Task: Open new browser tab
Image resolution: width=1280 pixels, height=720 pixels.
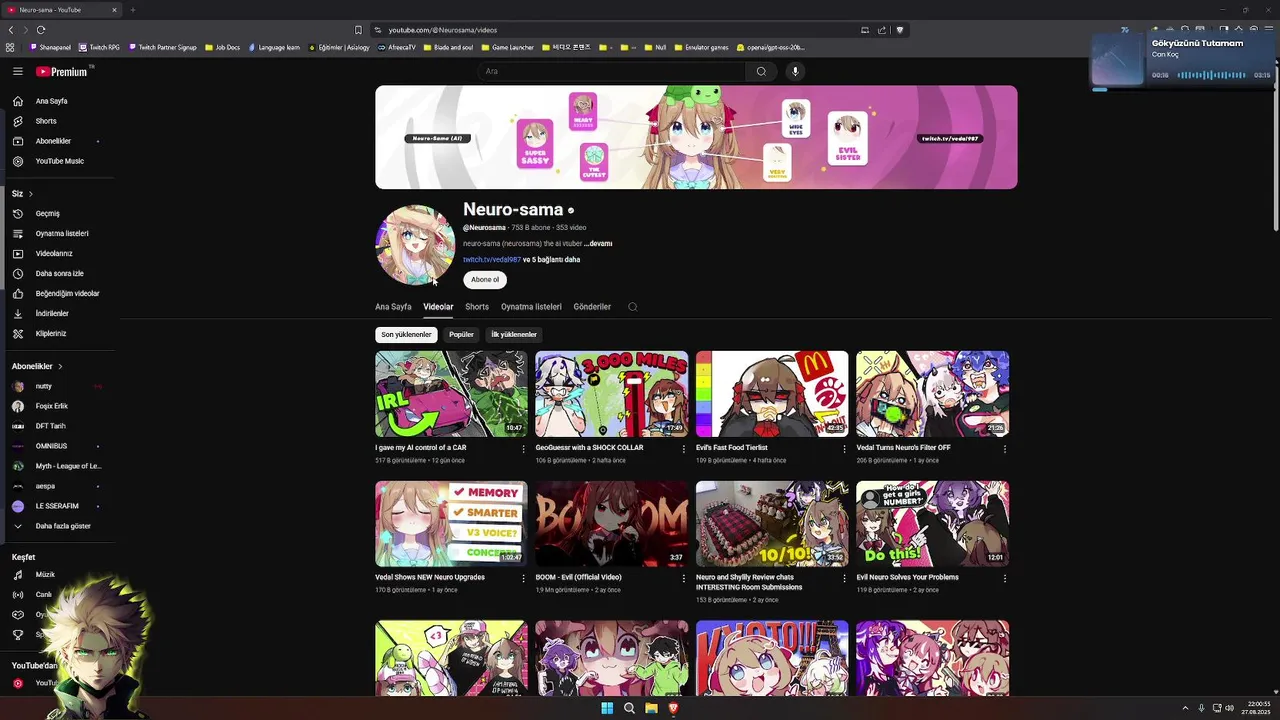Action: [132, 10]
